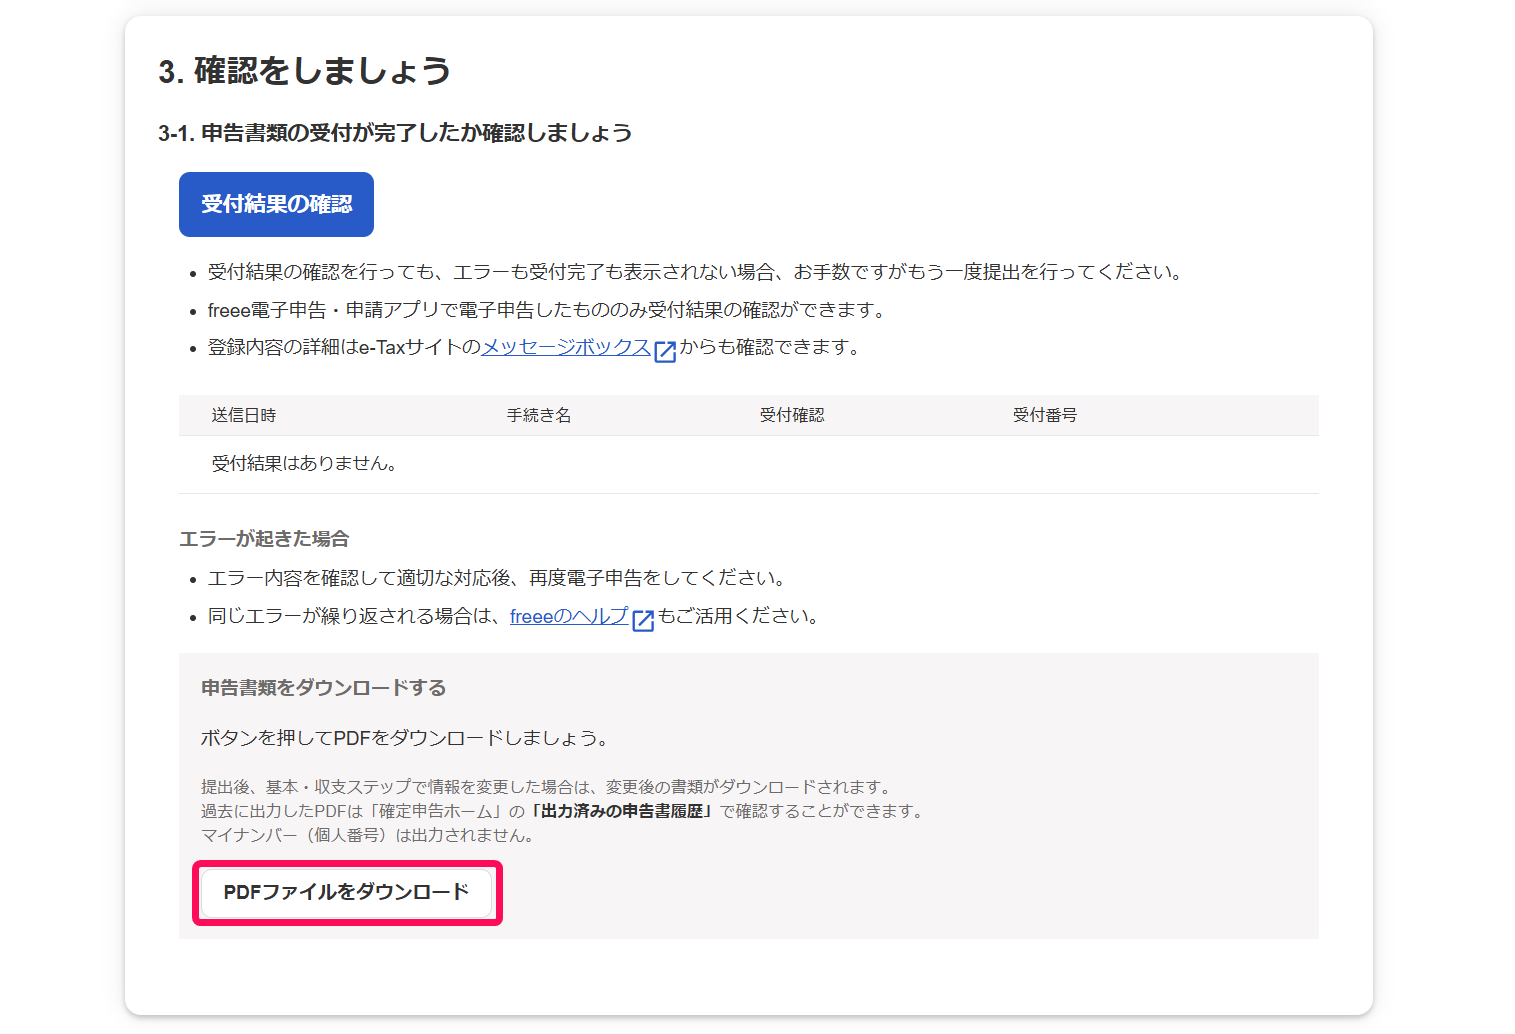
Task: Click external-link icon beside メッセージボックス
Action: pos(665,351)
